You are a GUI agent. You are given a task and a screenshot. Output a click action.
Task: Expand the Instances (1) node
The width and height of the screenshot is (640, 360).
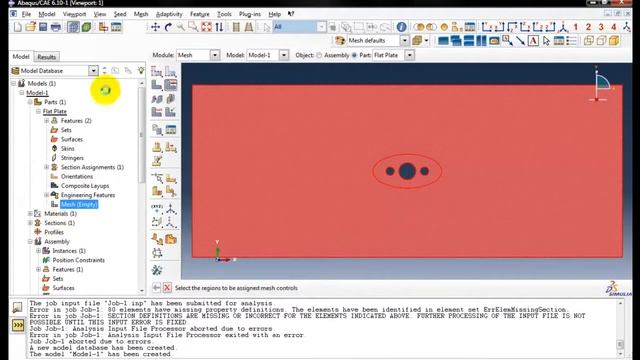click(x=38, y=251)
